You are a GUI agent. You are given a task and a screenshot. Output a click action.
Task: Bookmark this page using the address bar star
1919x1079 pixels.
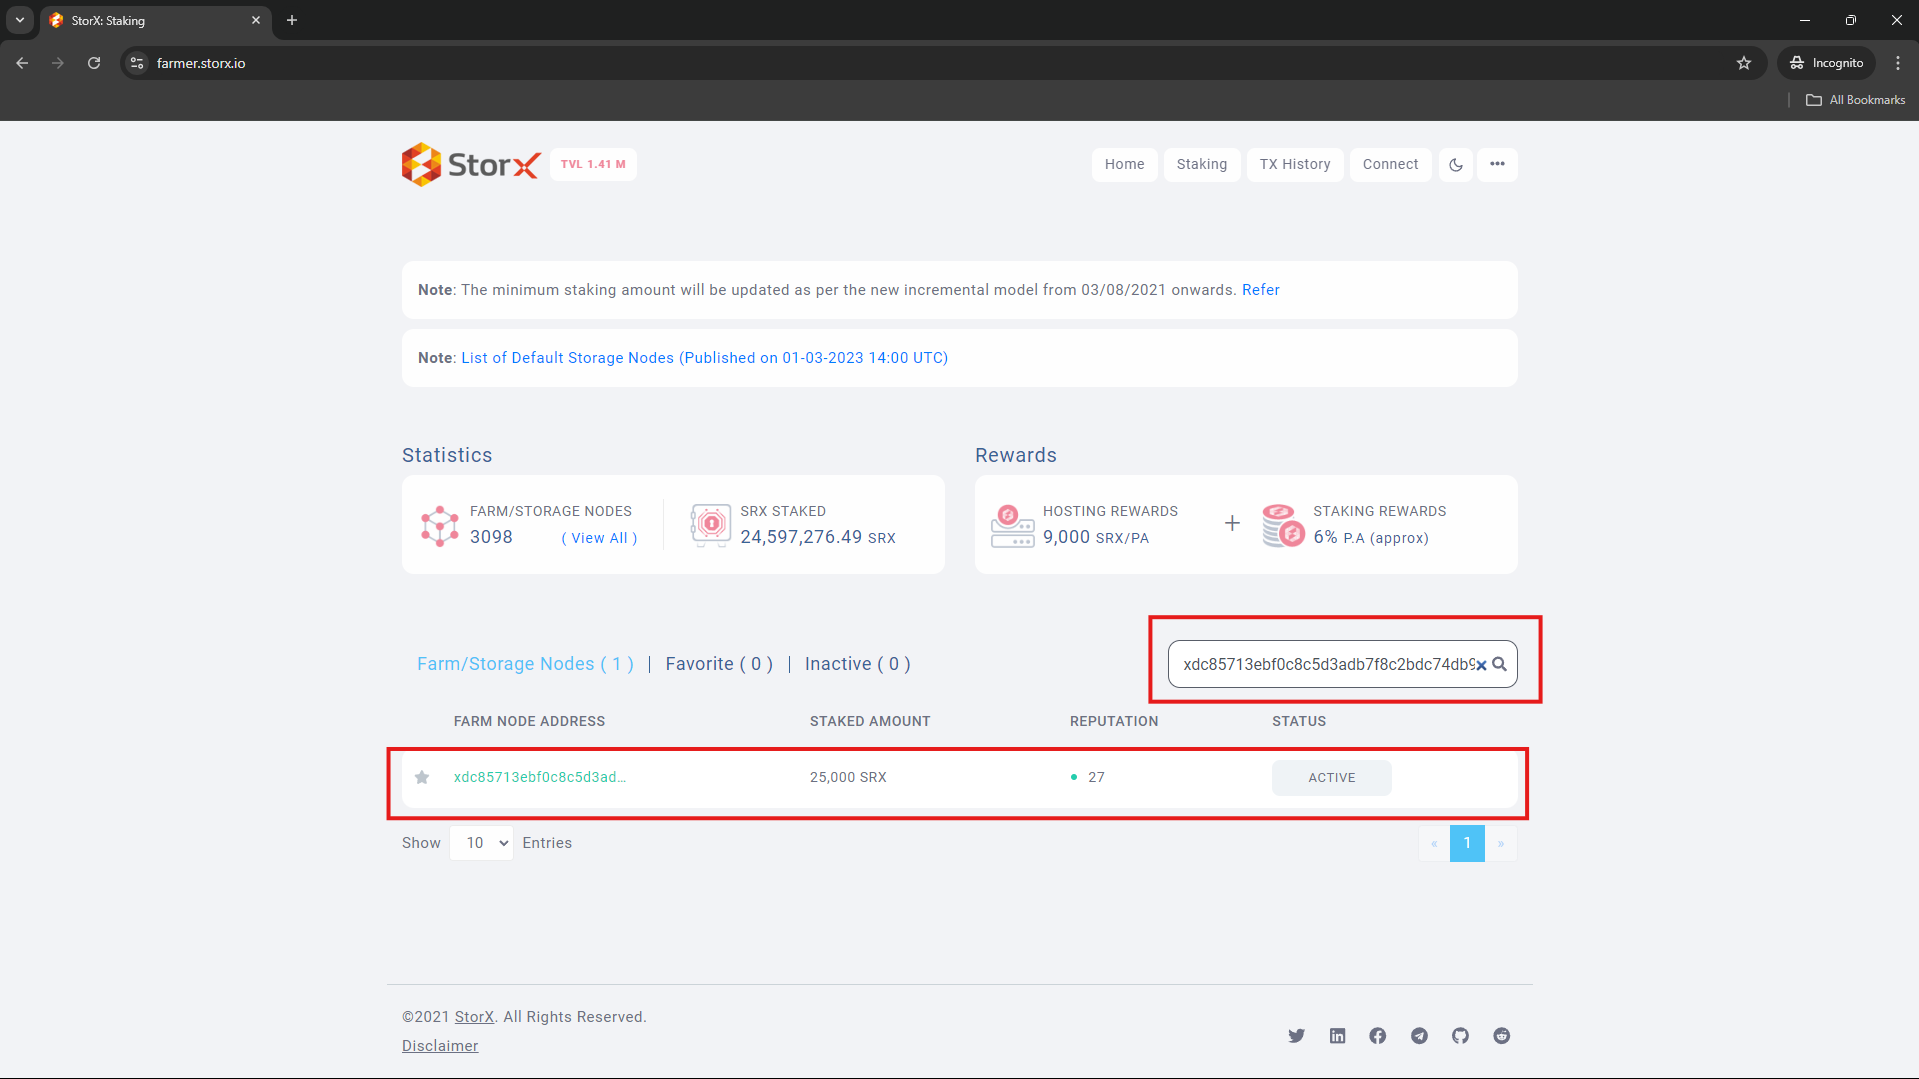(1744, 63)
